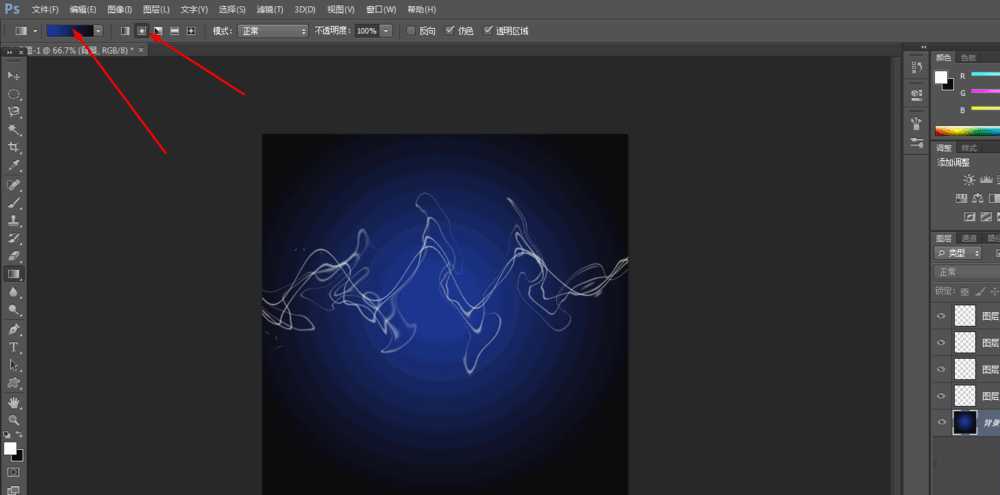Image resolution: width=1000 pixels, height=495 pixels.
Task: Open the tool preset picker arrow
Action: [34, 31]
